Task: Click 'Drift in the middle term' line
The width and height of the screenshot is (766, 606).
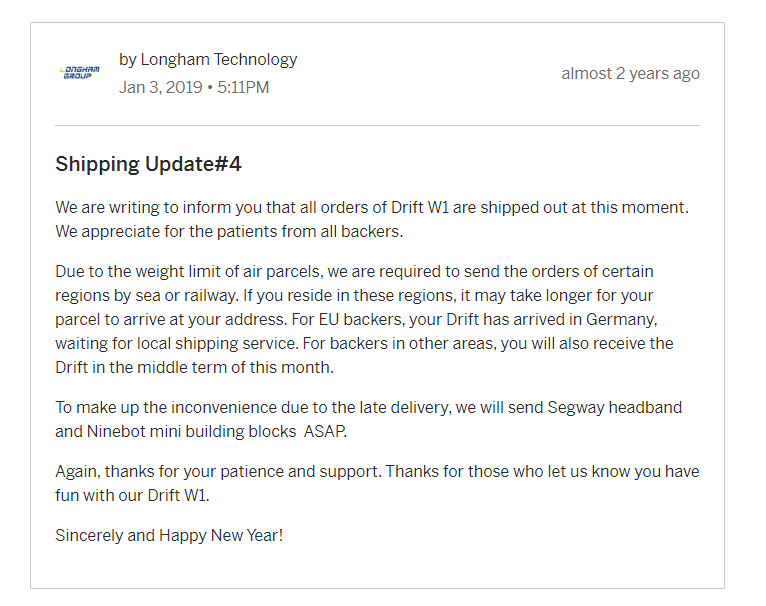Action: (x=194, y=367)
